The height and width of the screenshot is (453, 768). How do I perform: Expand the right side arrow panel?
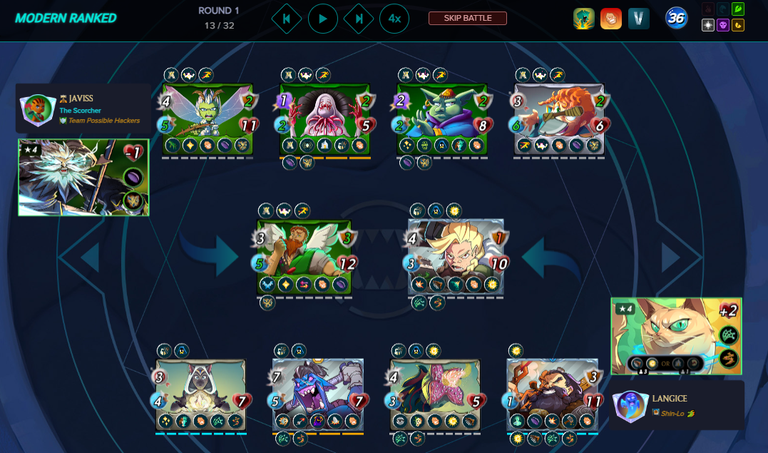click(x=671, y=257)
